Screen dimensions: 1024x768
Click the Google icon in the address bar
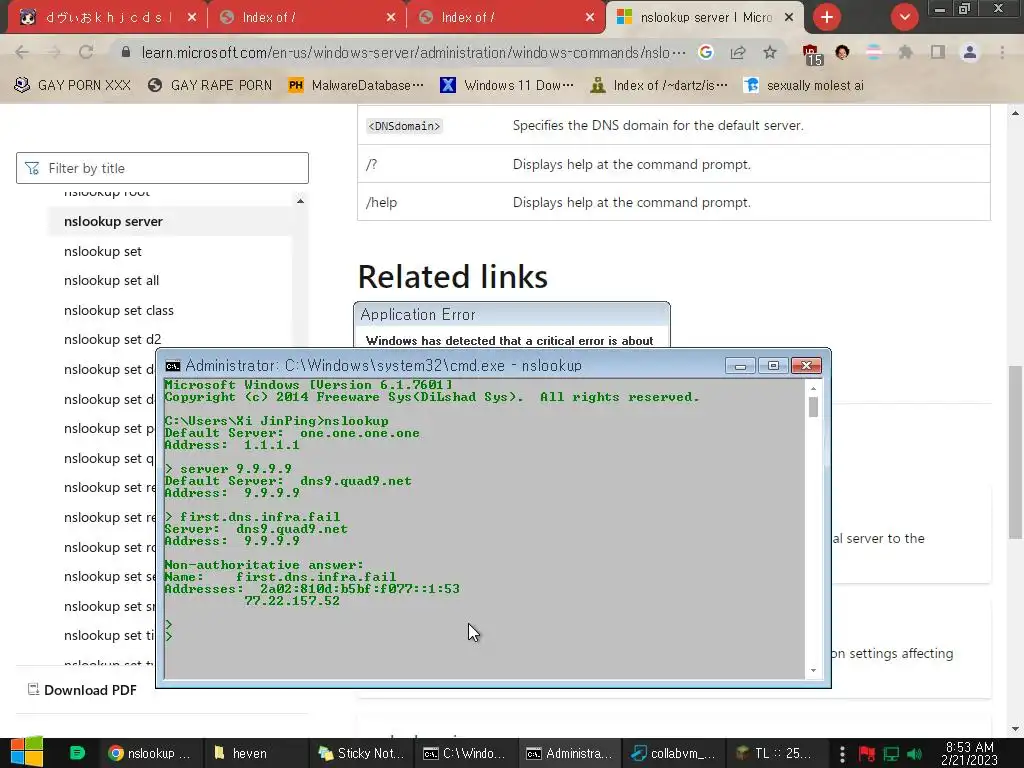[705, 52]
